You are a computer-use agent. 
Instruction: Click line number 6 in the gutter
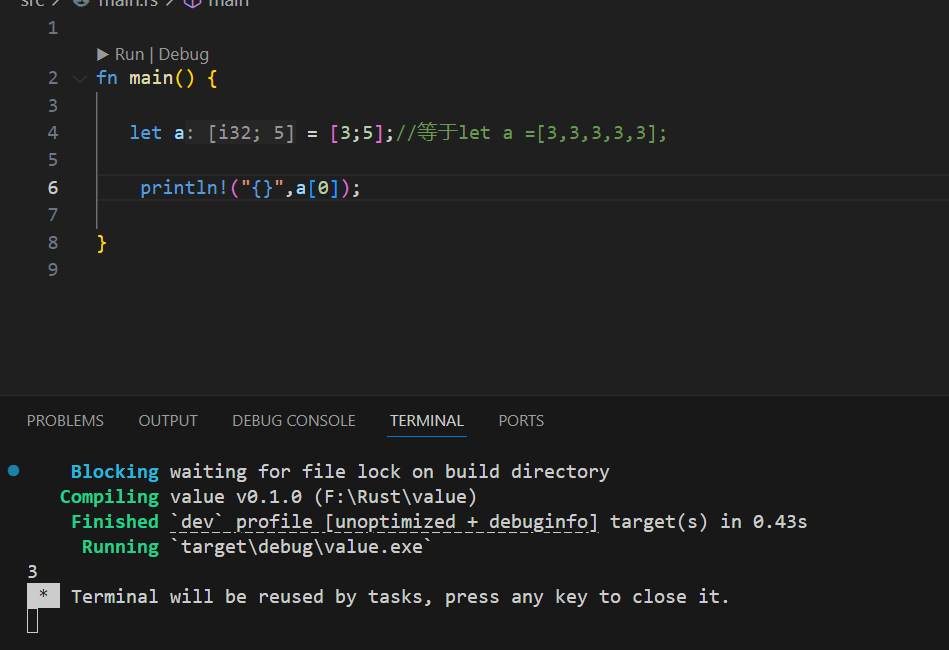(53, 188)
